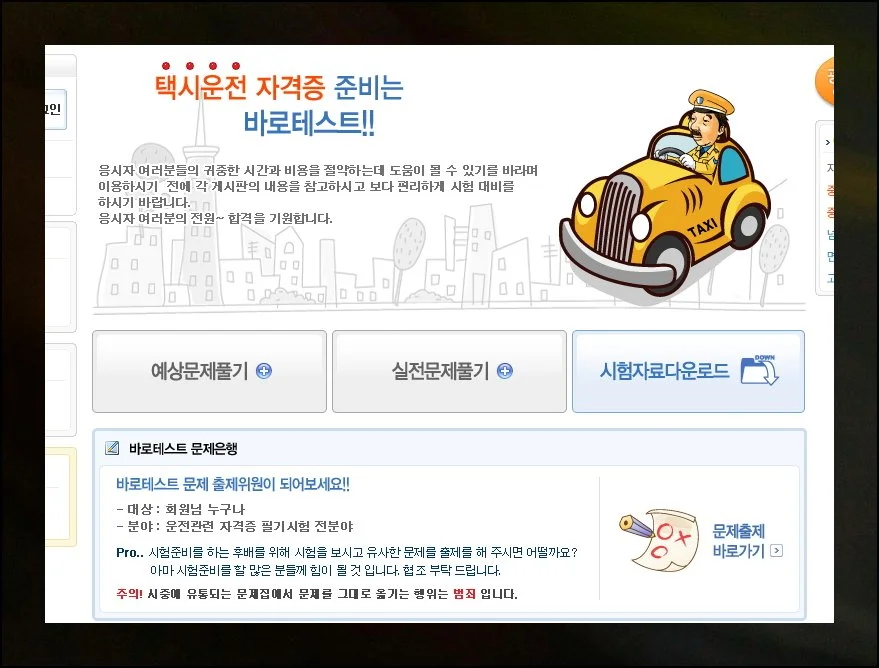Go to 시험자료다운로드 download page

[664, 371]
